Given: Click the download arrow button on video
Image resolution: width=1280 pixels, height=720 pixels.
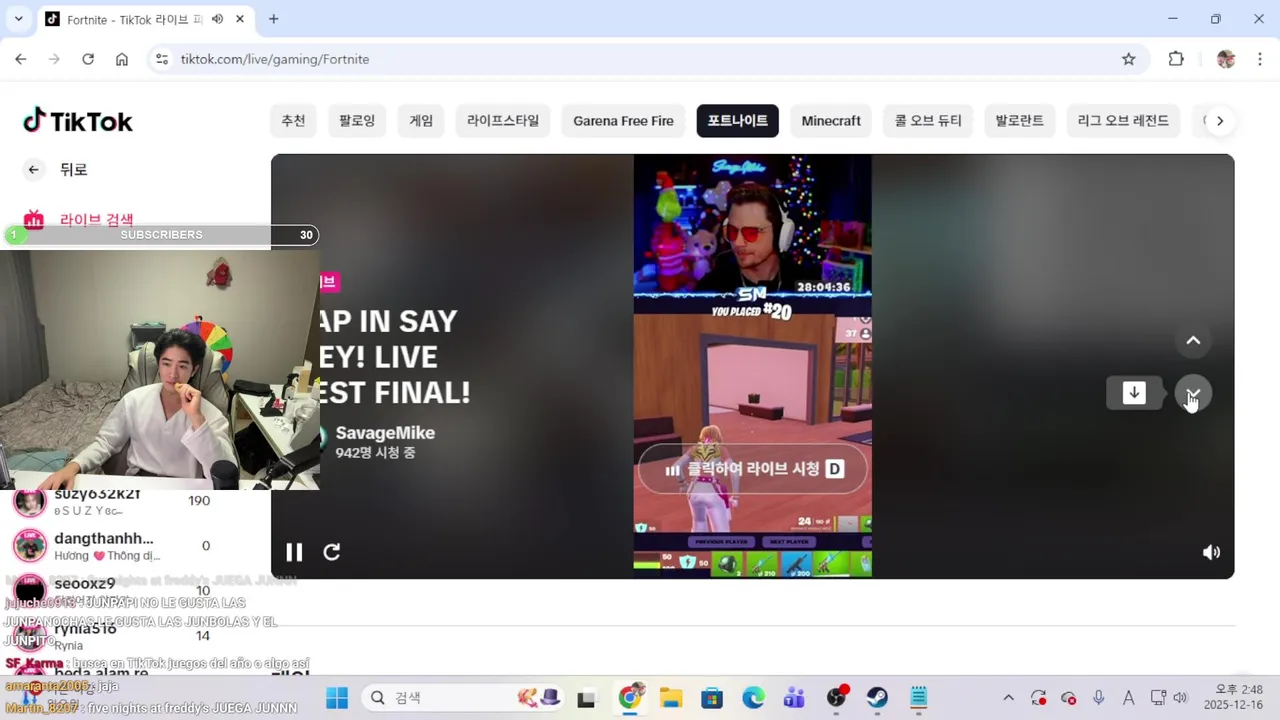Looking at the screenshot, I should coord(1134,393).
